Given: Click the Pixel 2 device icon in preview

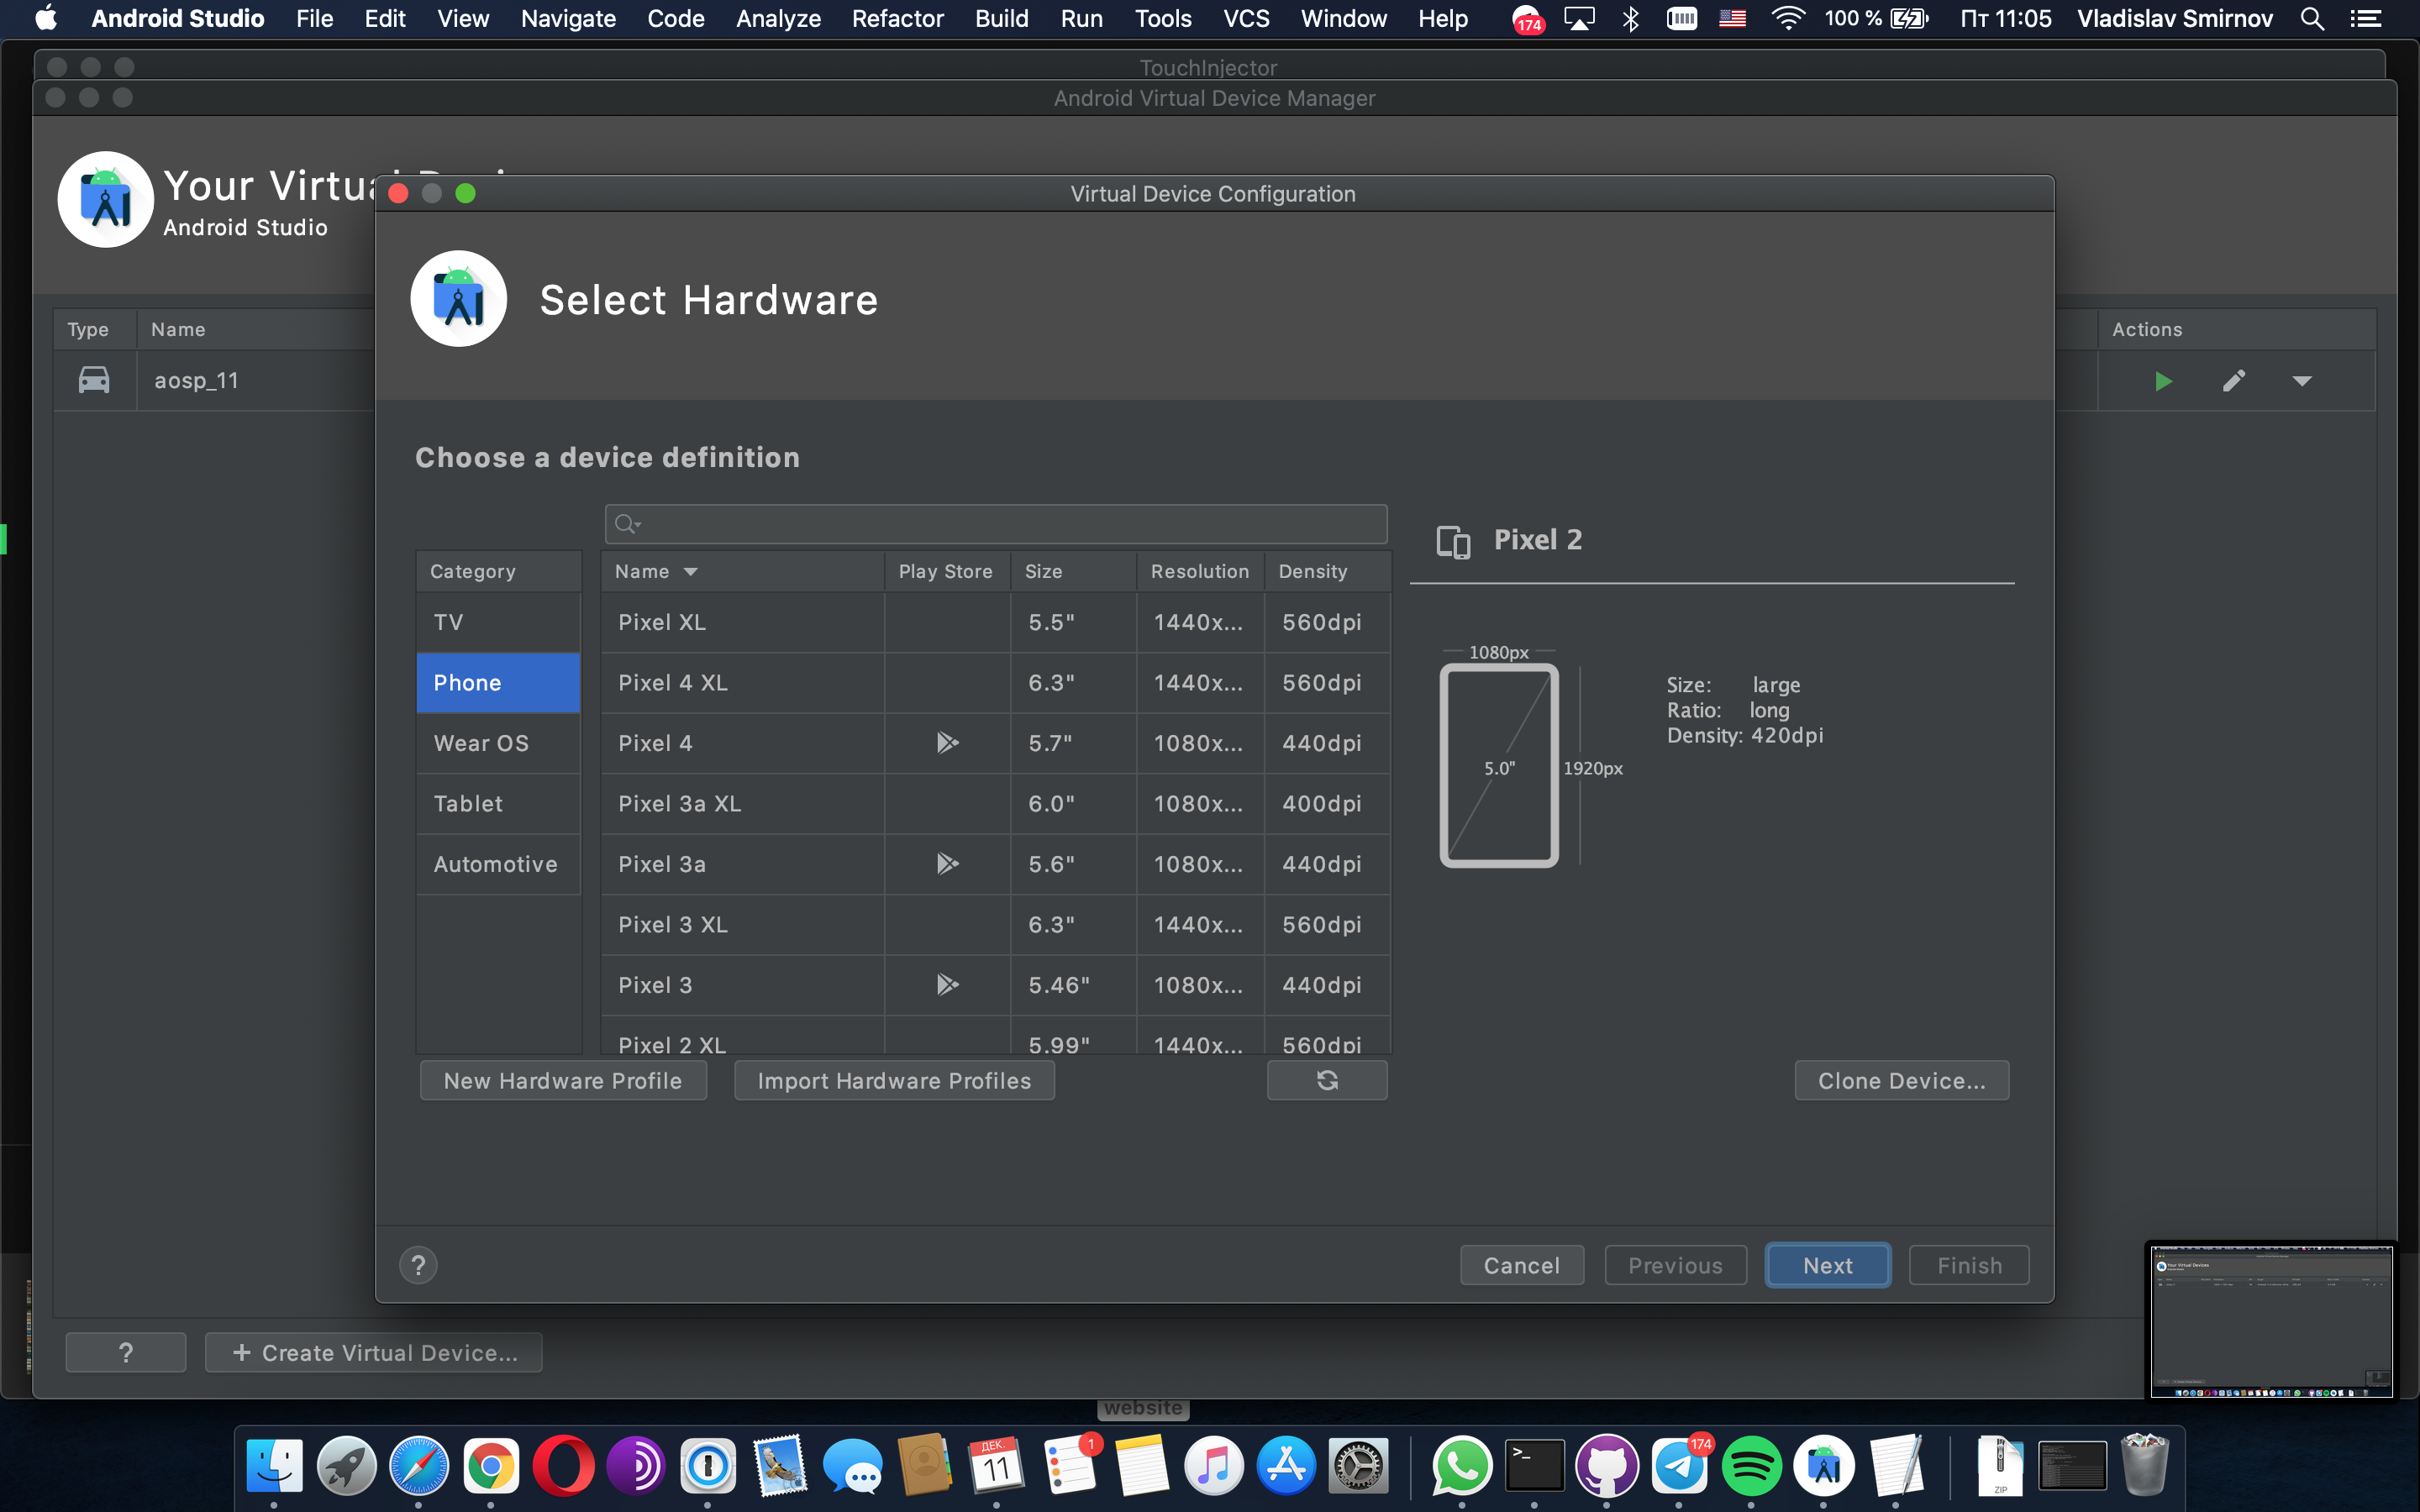Looking at the screenshot, I should pyautogui.click(x=1453, y=541).
